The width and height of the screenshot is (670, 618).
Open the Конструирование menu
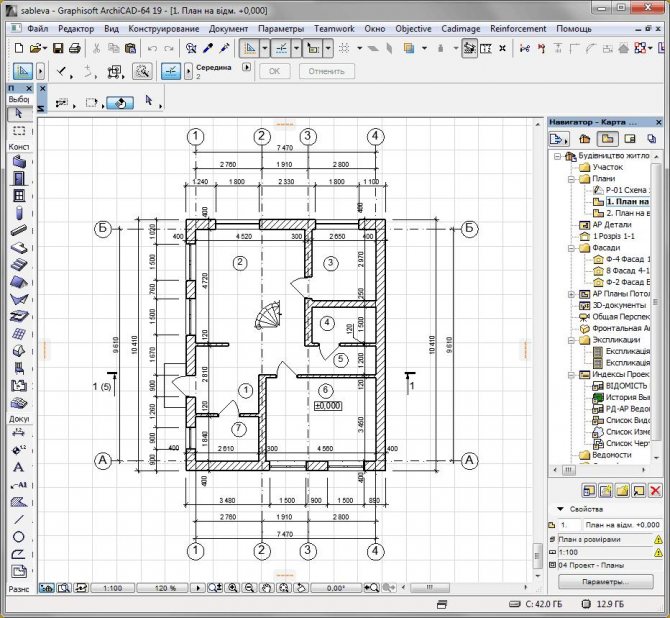pos(164,29)
